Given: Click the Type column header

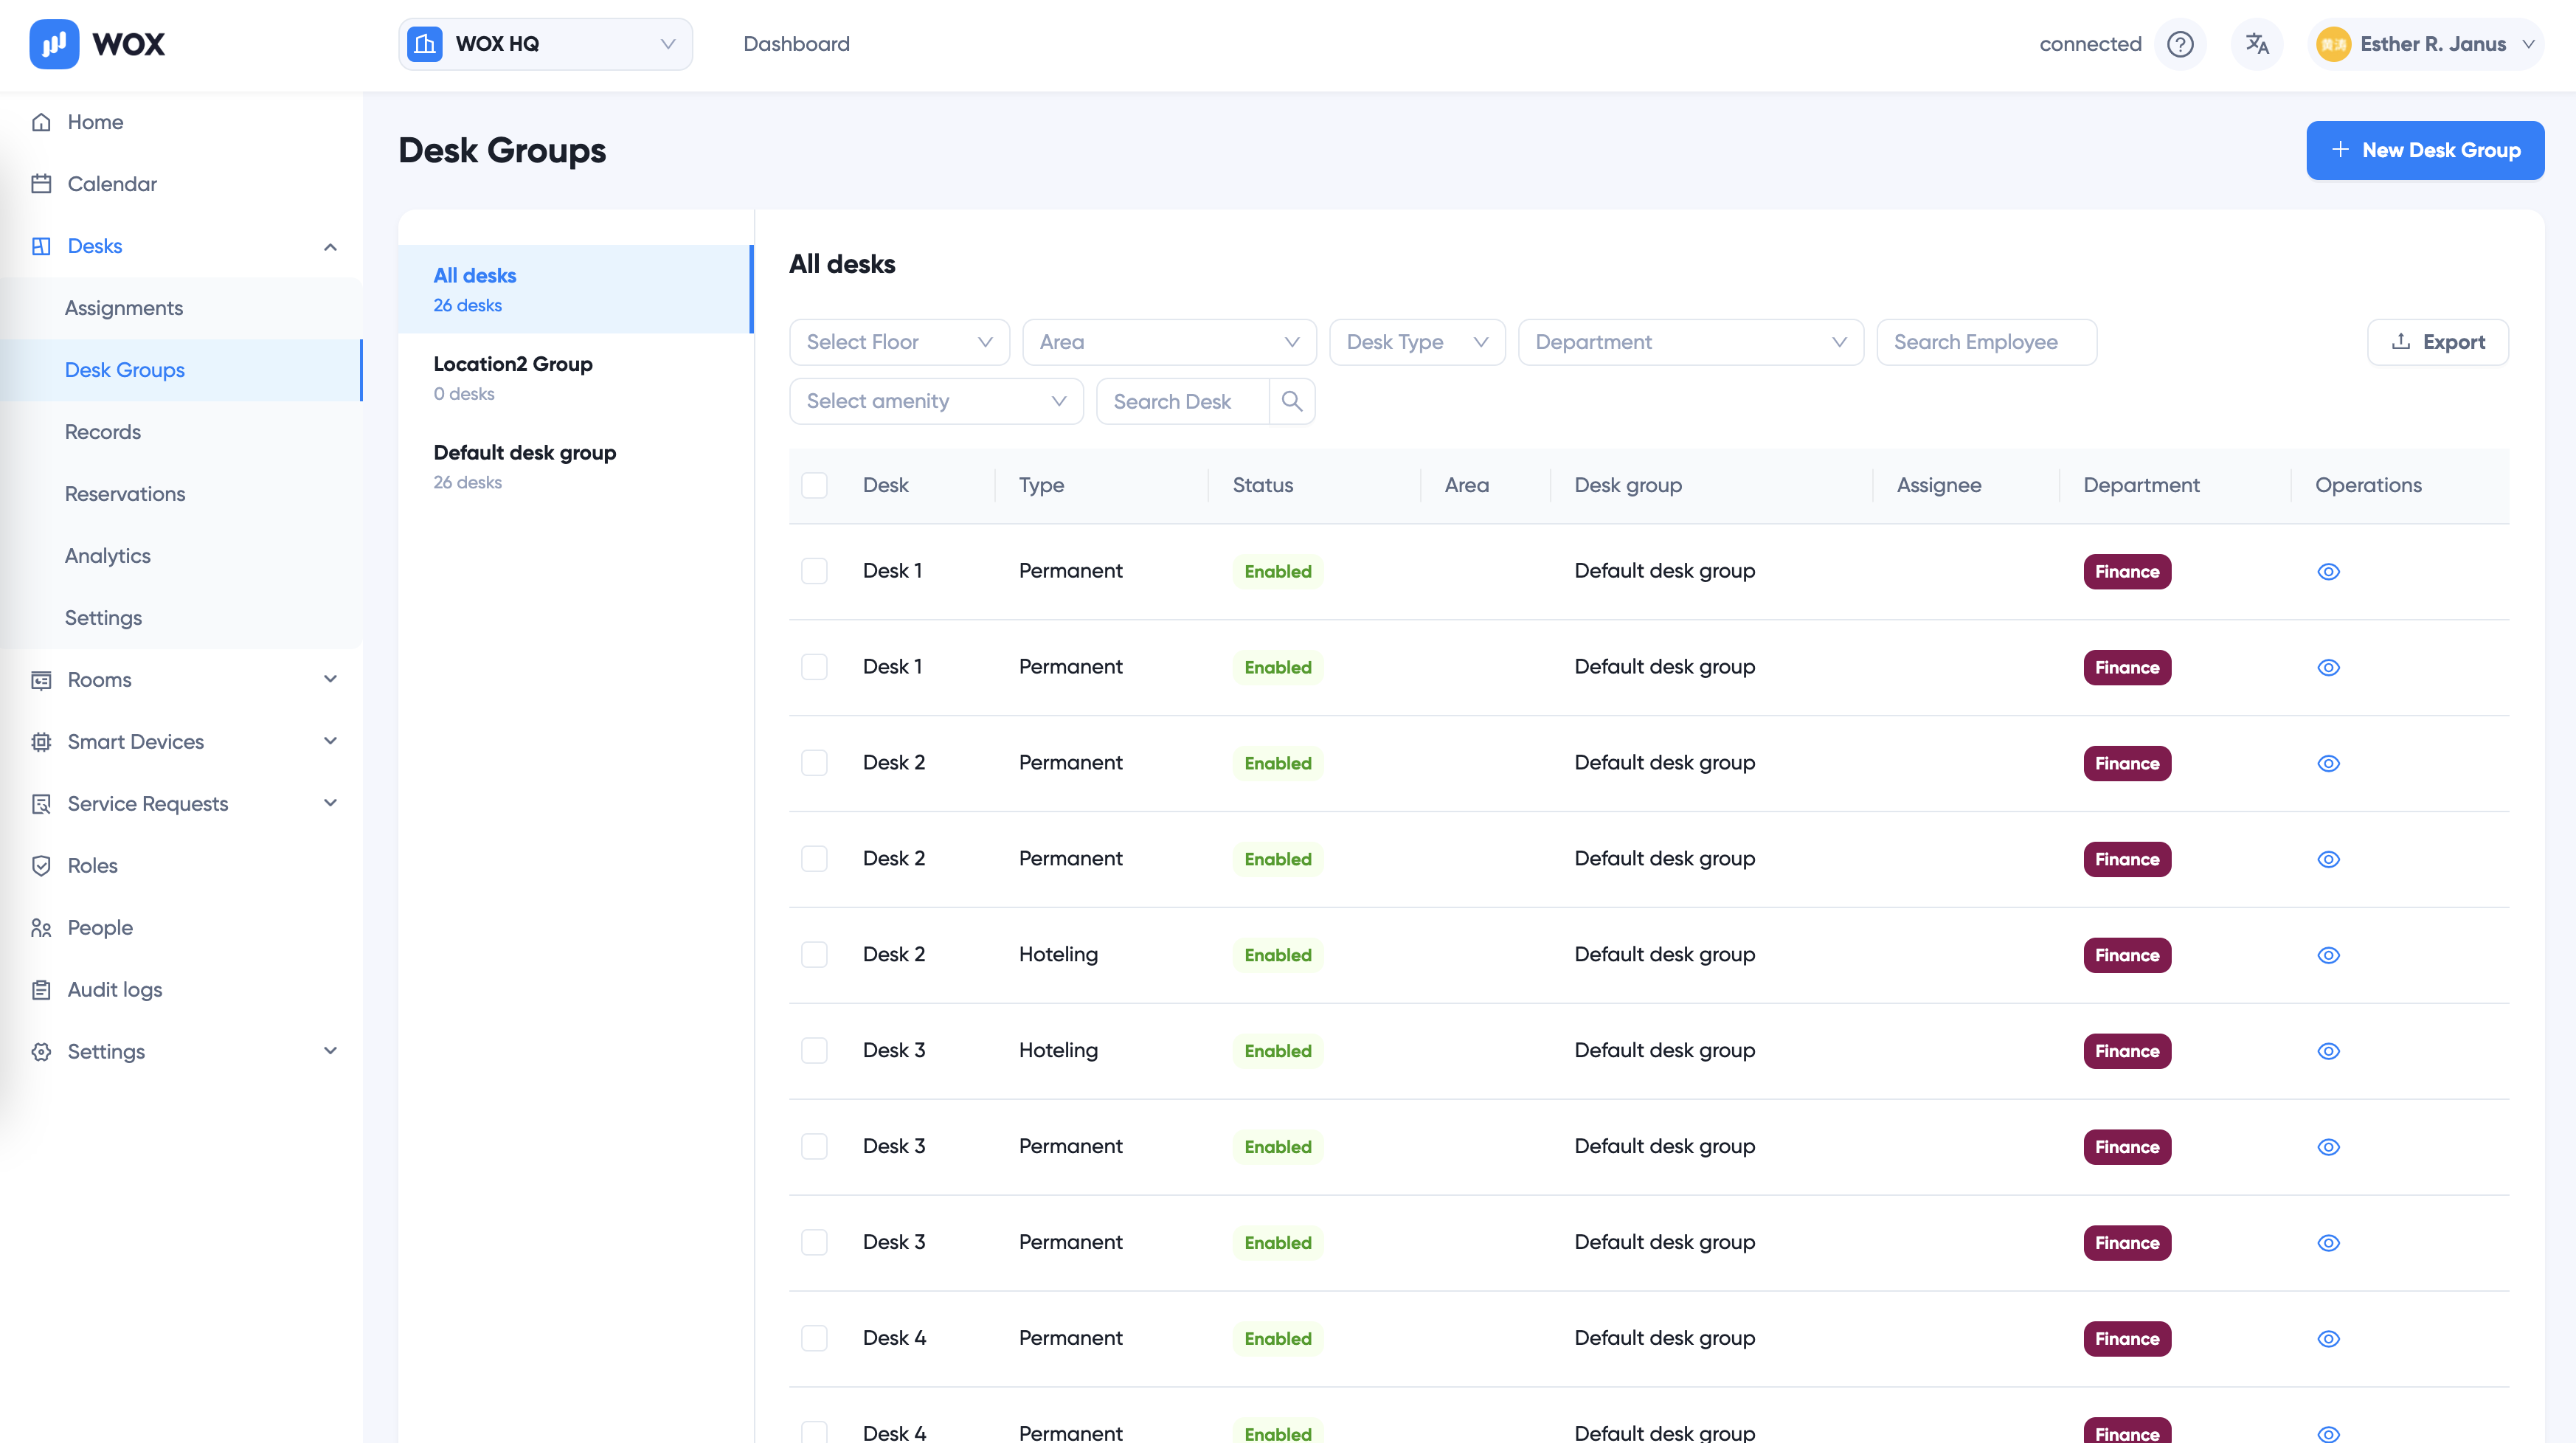Looking at the screenshot, I should [x=1041, y=485].
